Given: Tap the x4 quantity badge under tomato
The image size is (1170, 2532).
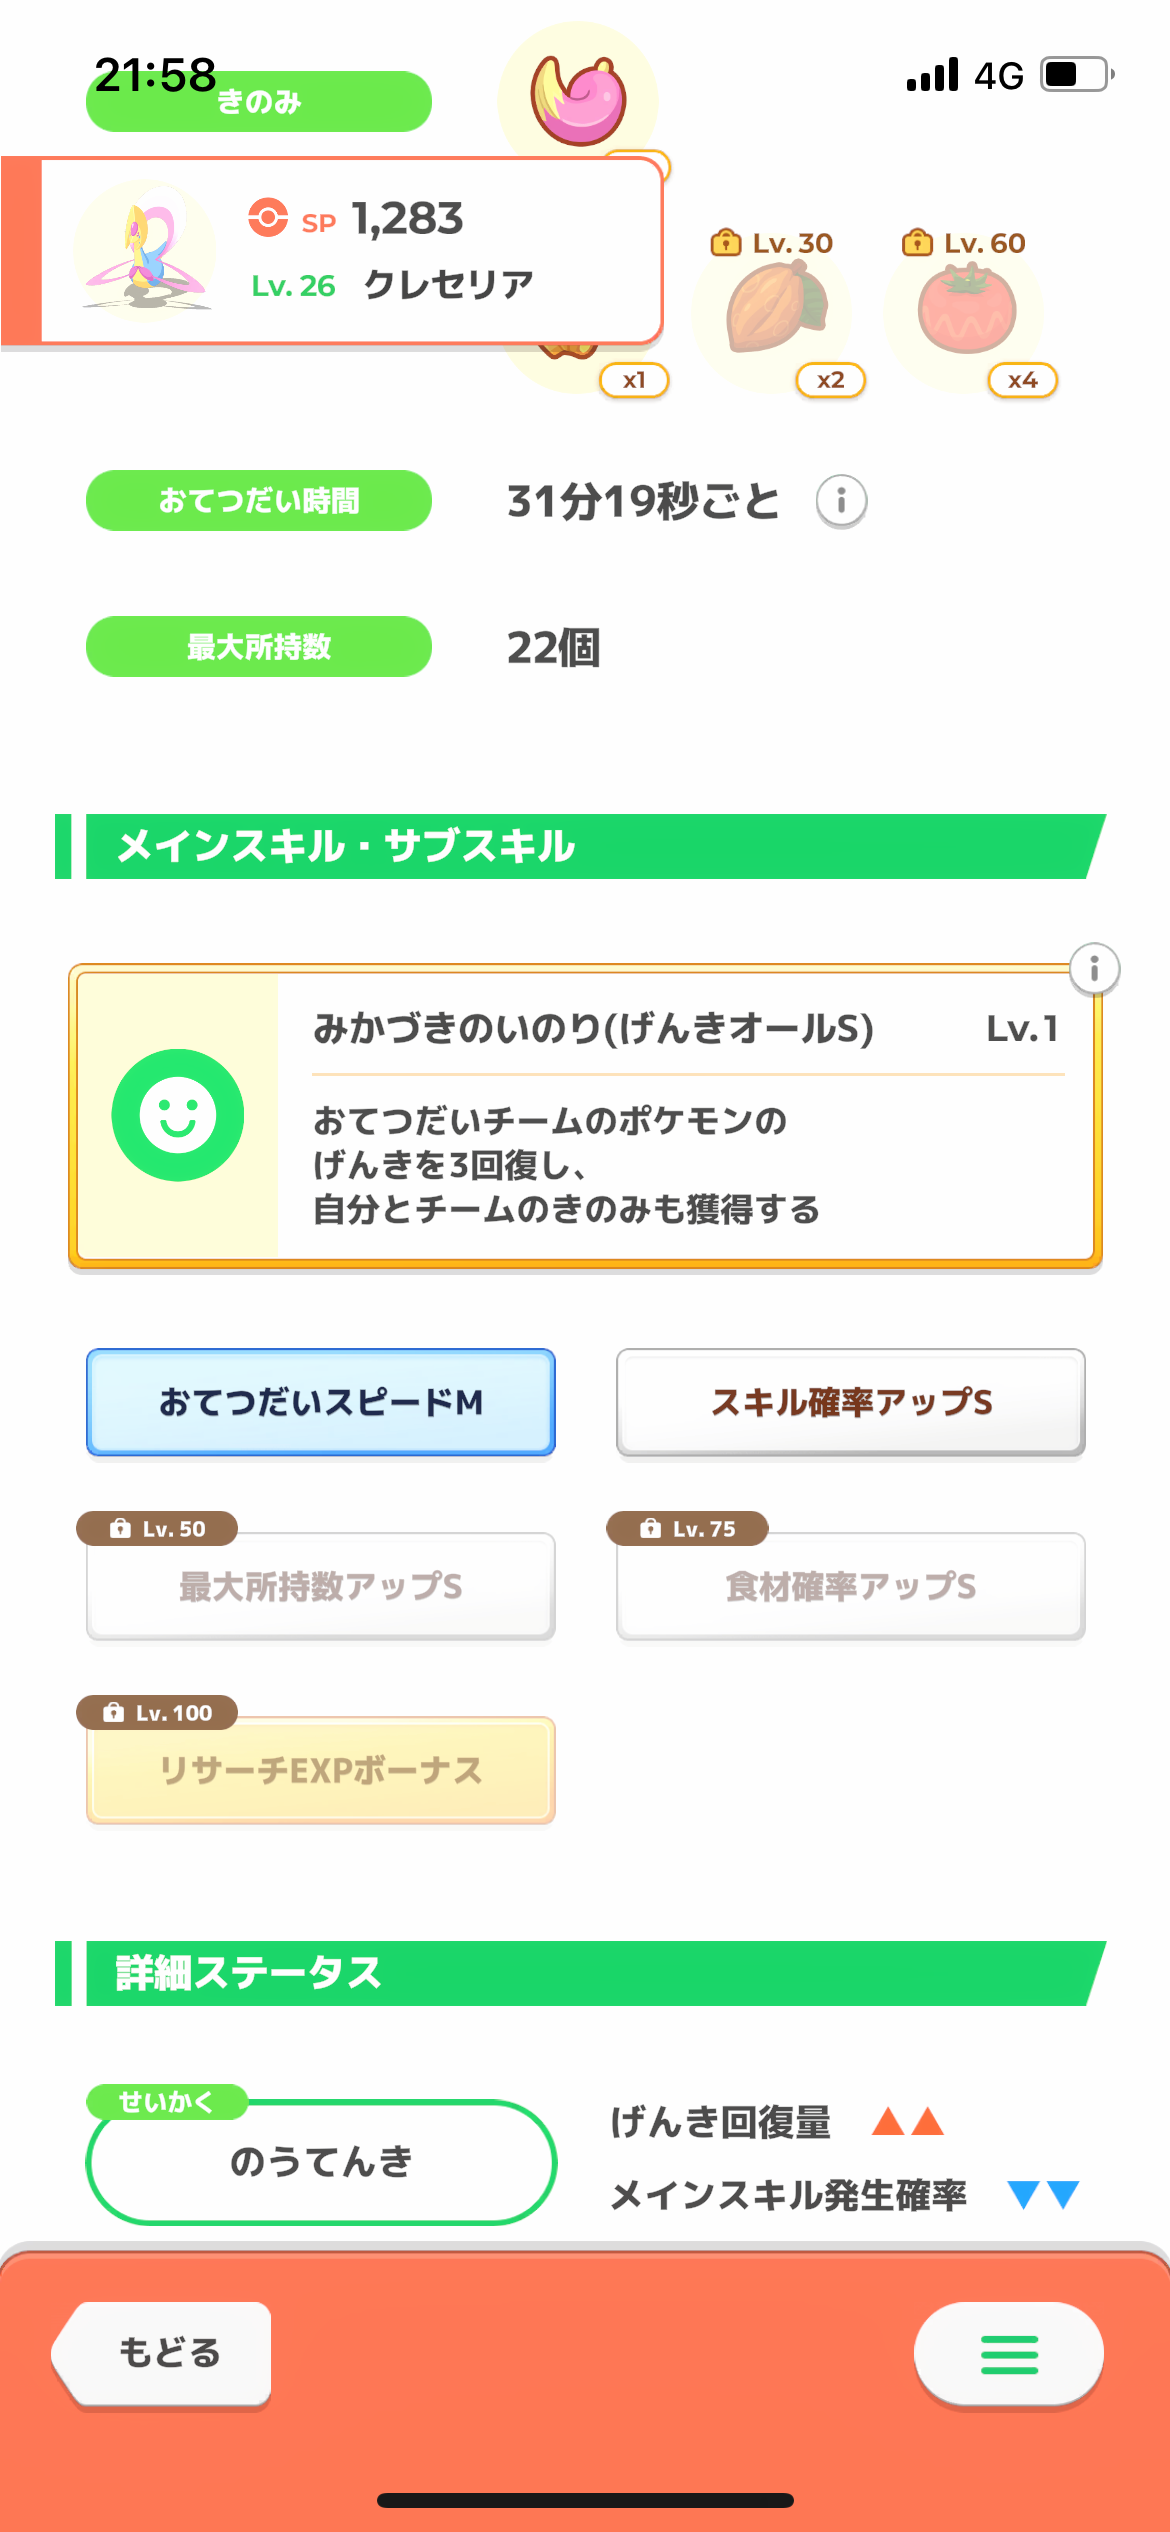Looking at the screenshot, I should [1022, 380].
